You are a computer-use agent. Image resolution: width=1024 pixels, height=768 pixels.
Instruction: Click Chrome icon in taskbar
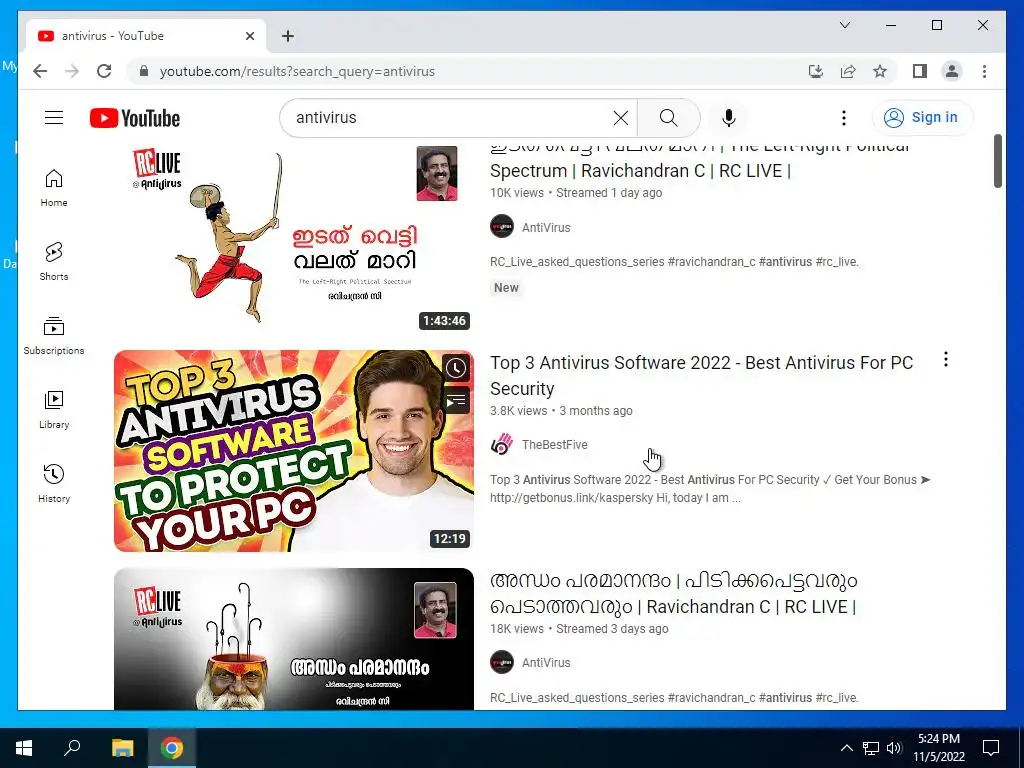coord(172,748)
